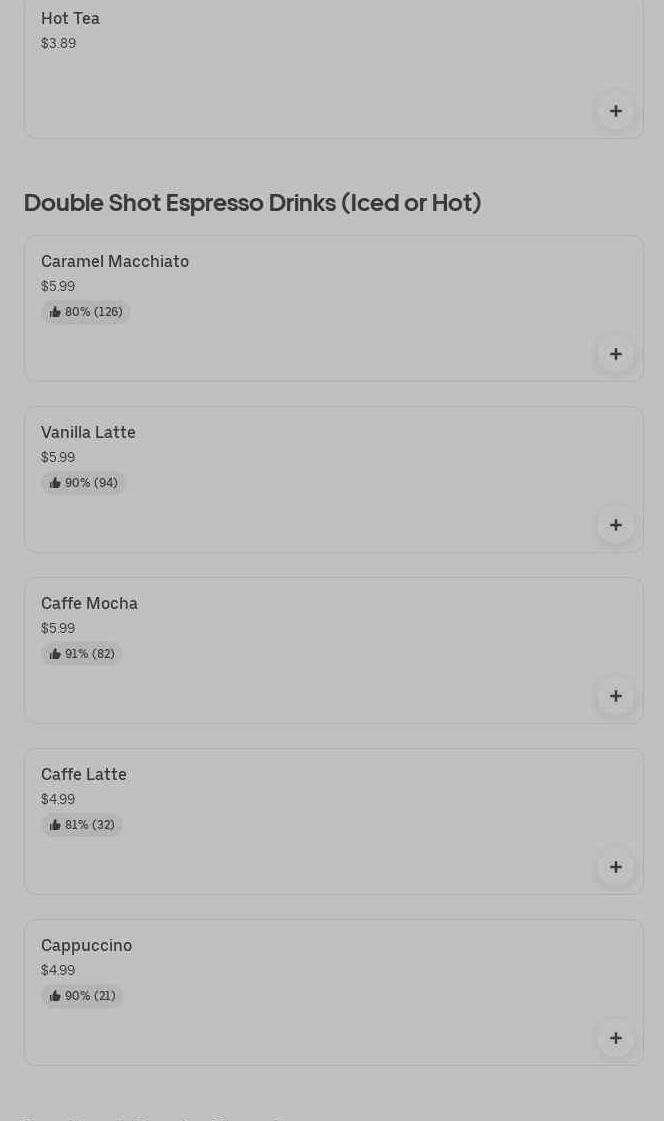Open the Vanilla Latte item title
This screenshot has width=664, height=1121.
(88, 433)
